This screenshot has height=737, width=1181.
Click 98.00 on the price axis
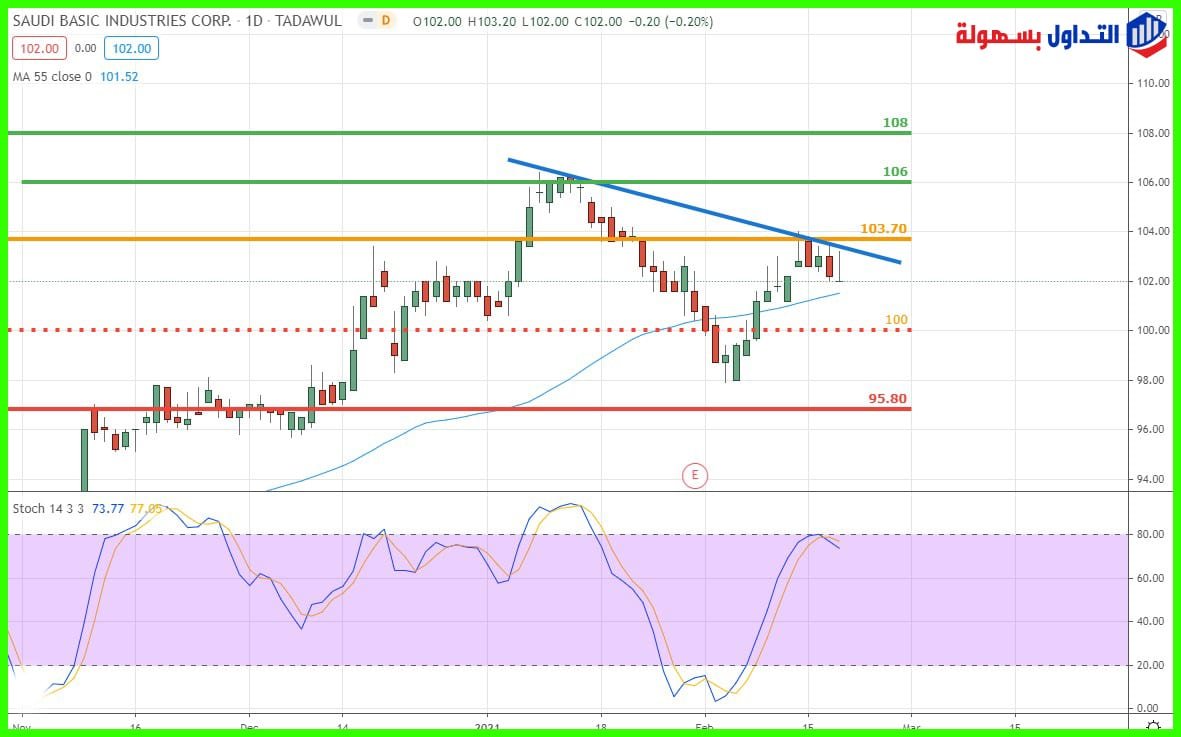pos(1155,380)
